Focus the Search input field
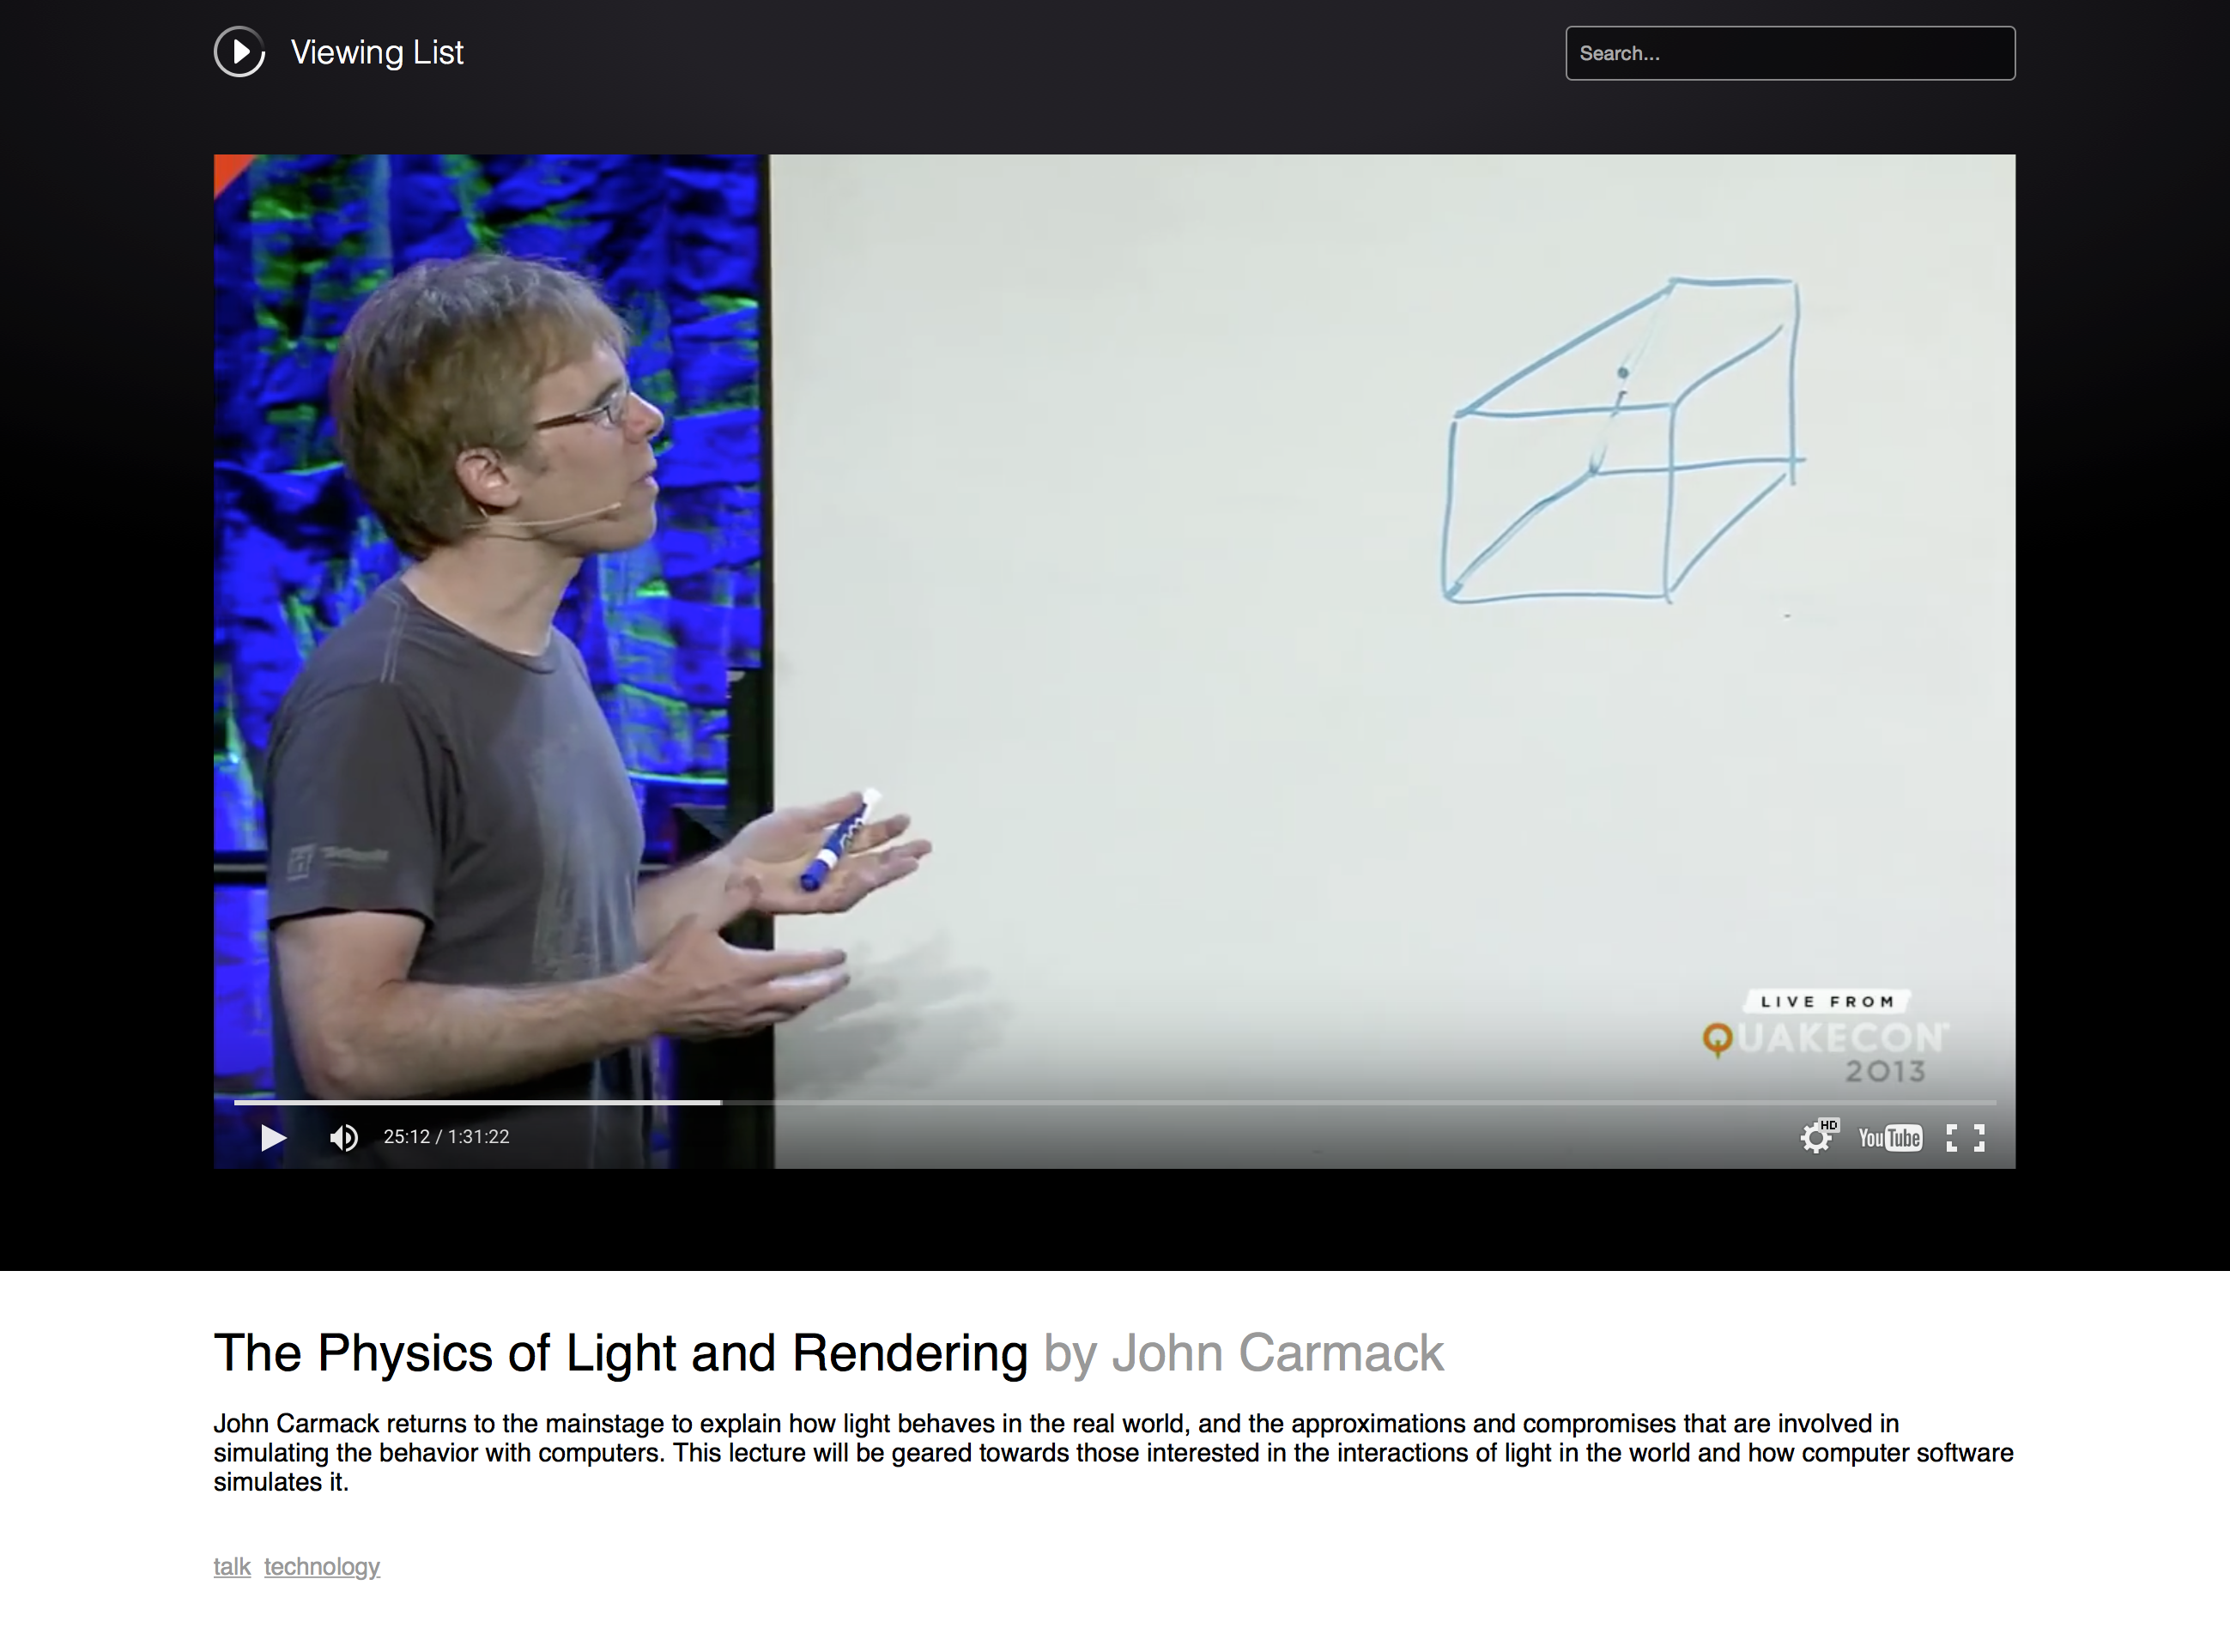Image resolution: width=2230 pixels, height=1652 pixels. (1789, 53)
